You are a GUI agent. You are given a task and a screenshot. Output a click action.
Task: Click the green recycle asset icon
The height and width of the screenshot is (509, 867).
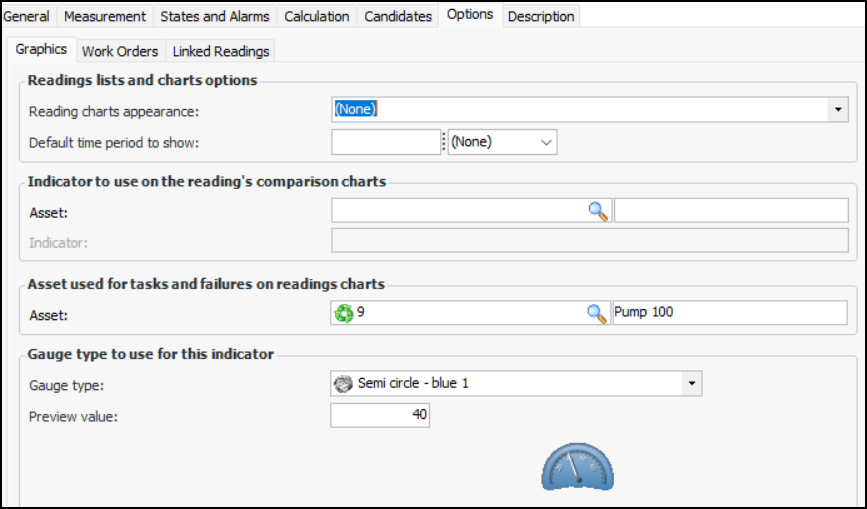[x=344, y=313]
